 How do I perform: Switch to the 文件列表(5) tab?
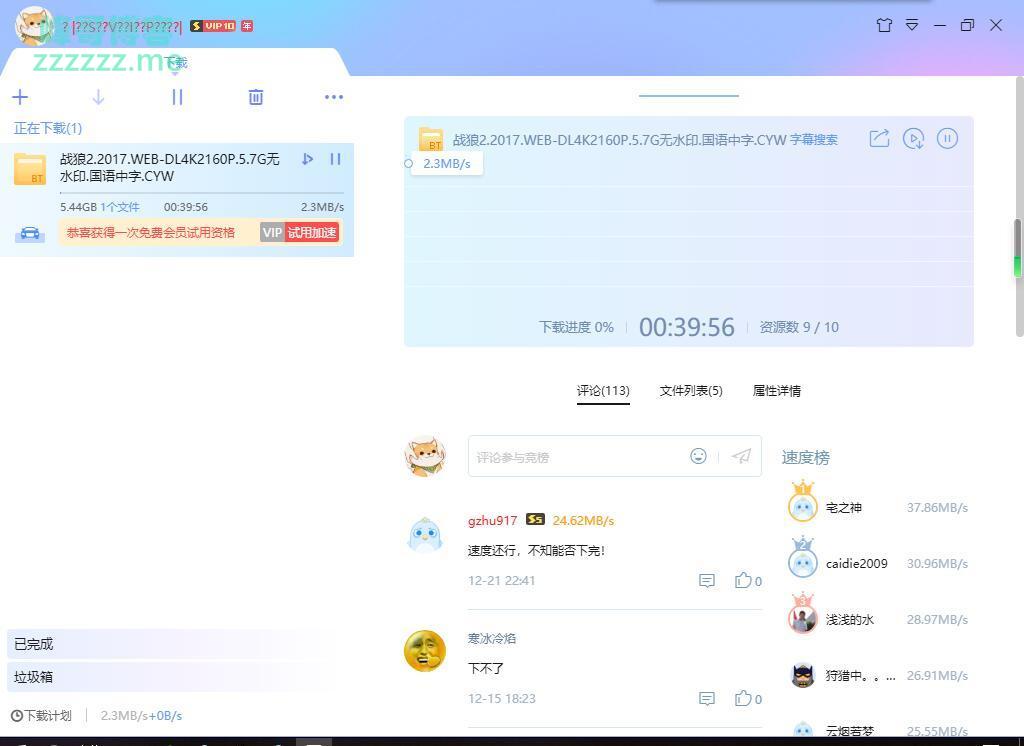tap(690, 391)
